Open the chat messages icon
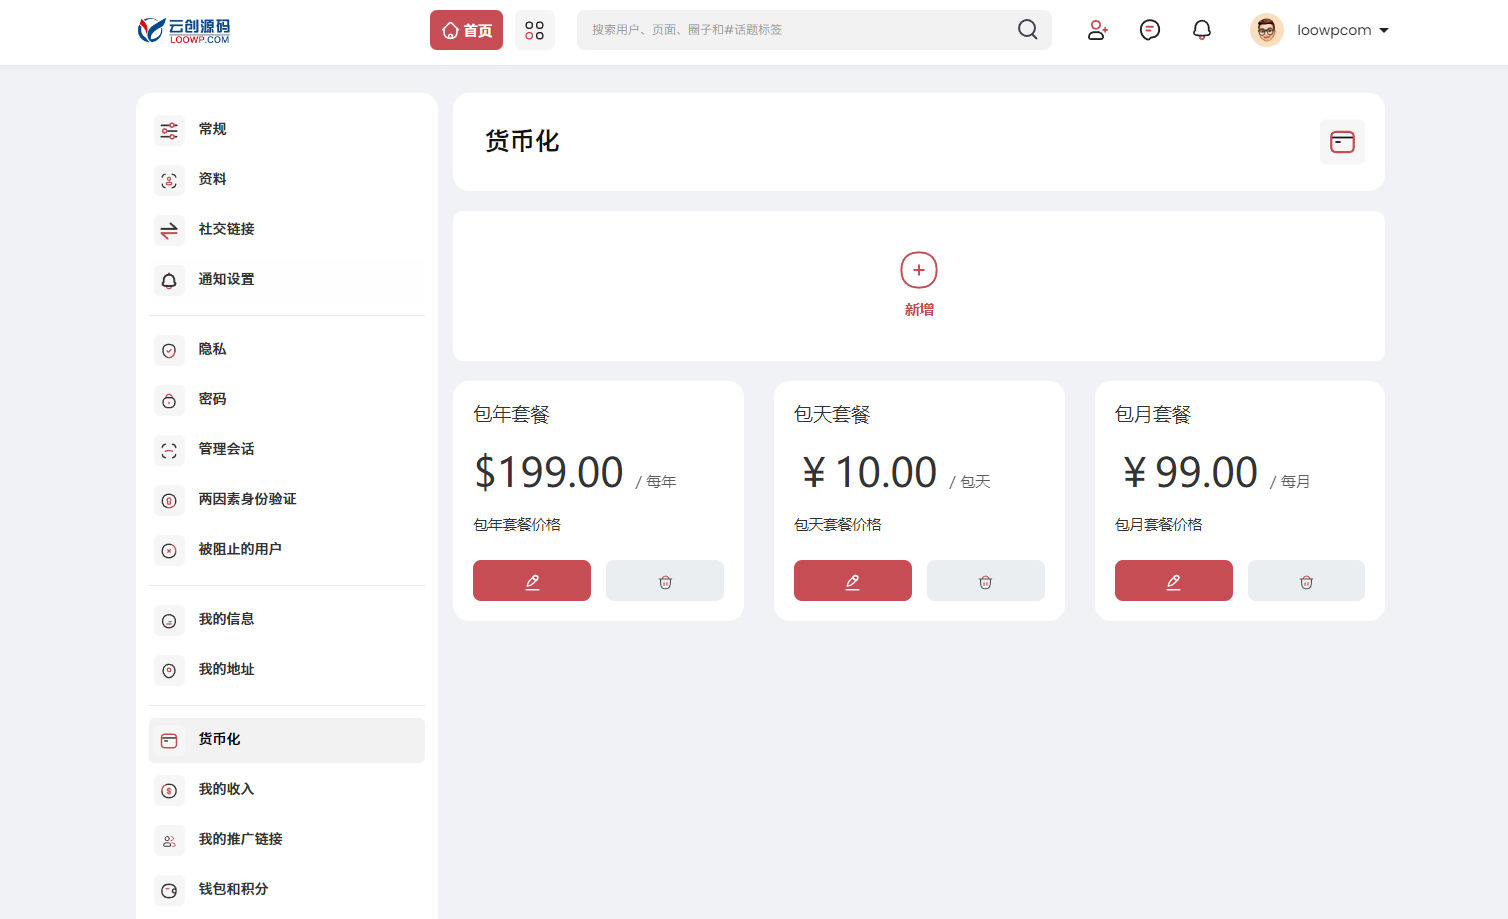 click(x=1150, y=30)
